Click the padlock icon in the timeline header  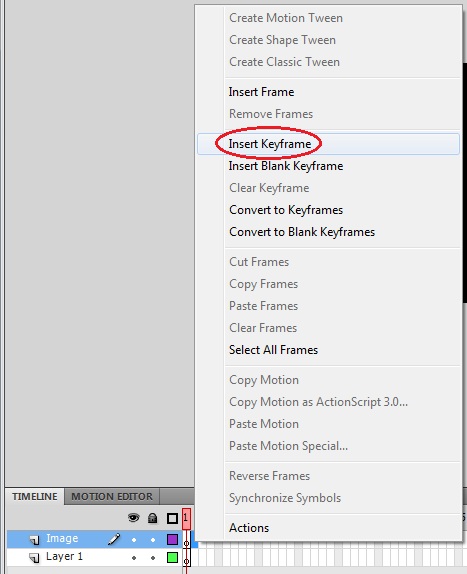(153, 518)
